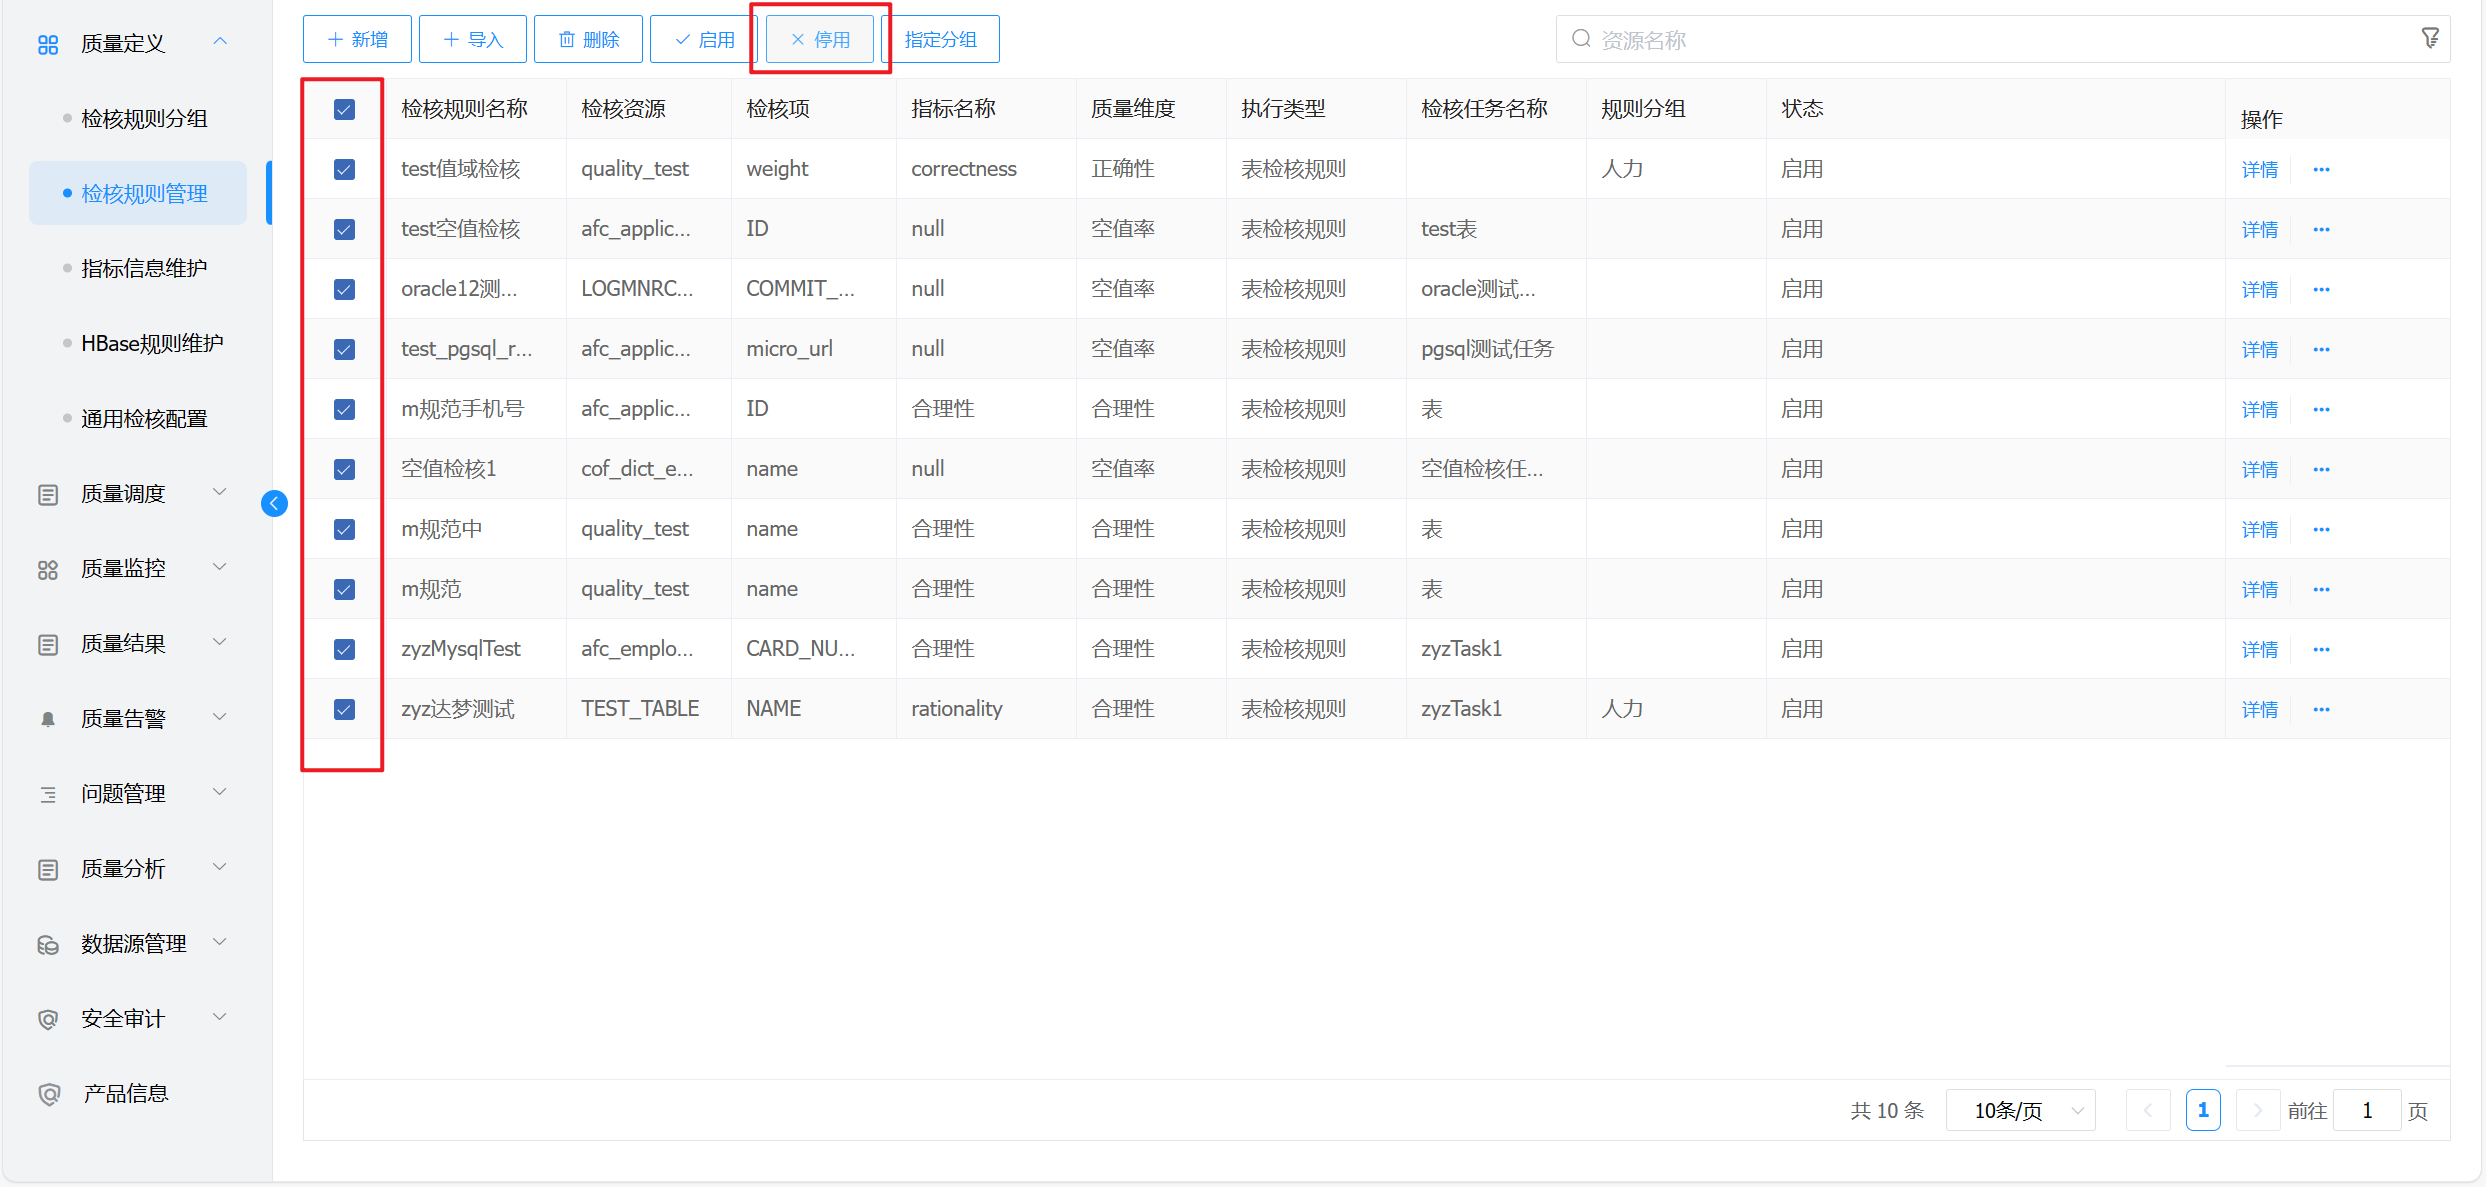
Task: Uncheck the checkbox for zyzMysqlTest row
Action: coord(344,649)
